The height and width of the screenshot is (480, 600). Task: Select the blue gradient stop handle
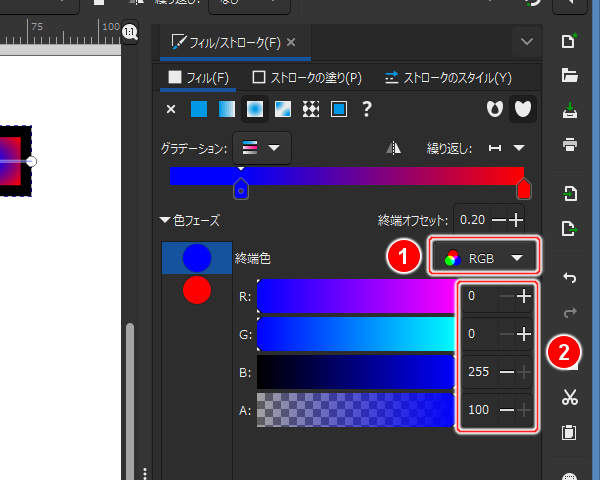241,189
